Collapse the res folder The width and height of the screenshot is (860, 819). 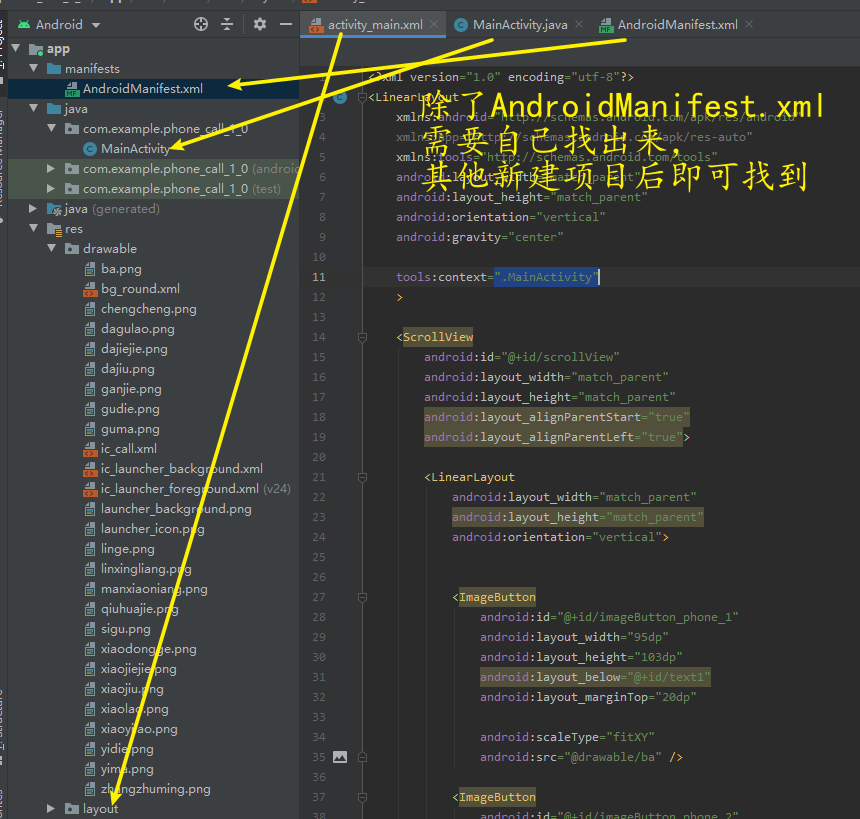[x=33, y=228]
